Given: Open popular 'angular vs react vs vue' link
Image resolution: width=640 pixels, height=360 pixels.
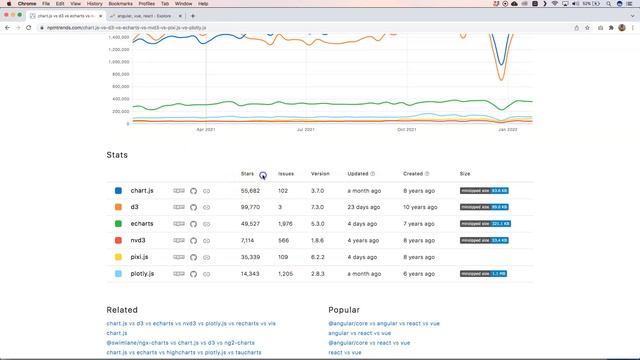Looking at the screenshot, I should pyautogui.click(x=360, y=333).
